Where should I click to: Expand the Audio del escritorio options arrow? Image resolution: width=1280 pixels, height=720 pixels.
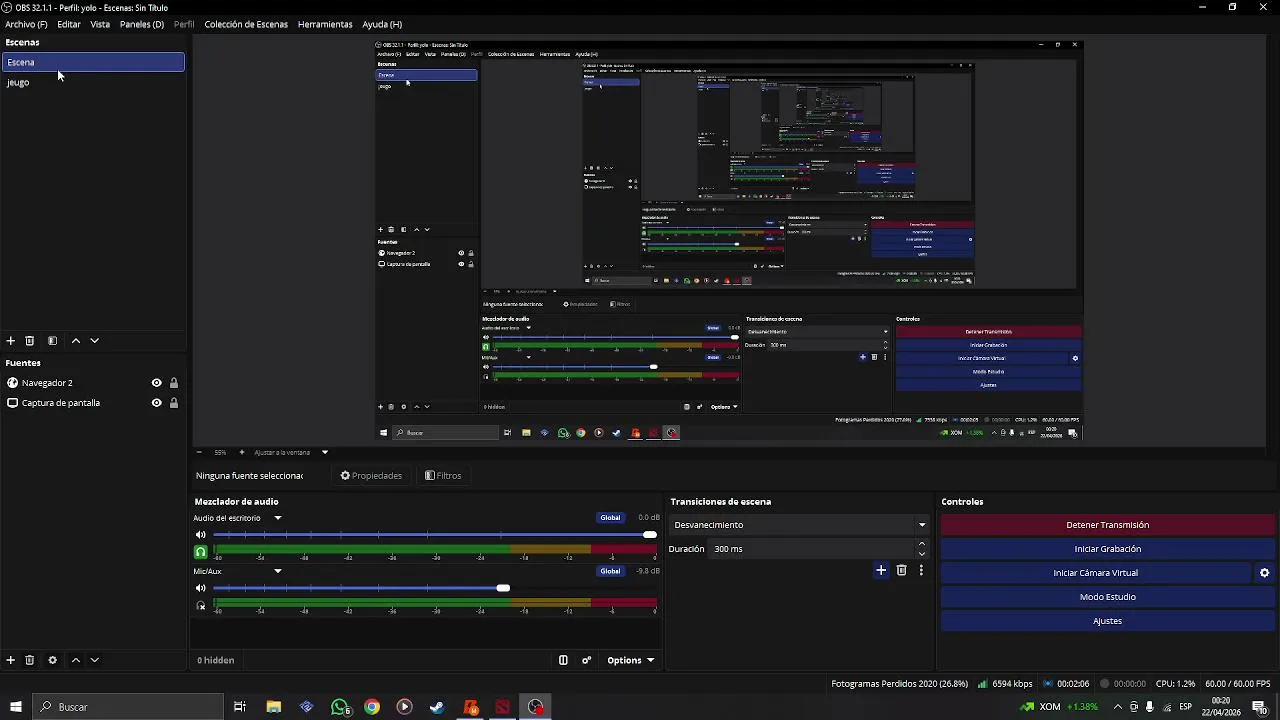[278, 518]
